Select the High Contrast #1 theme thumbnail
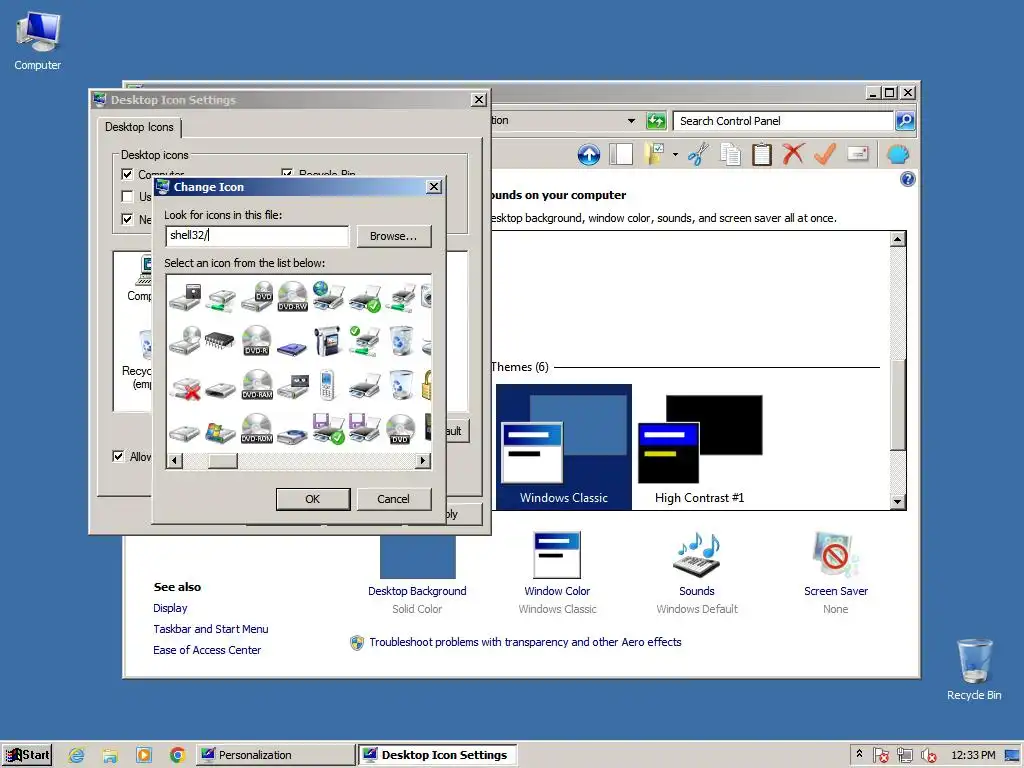 (700, 449)
